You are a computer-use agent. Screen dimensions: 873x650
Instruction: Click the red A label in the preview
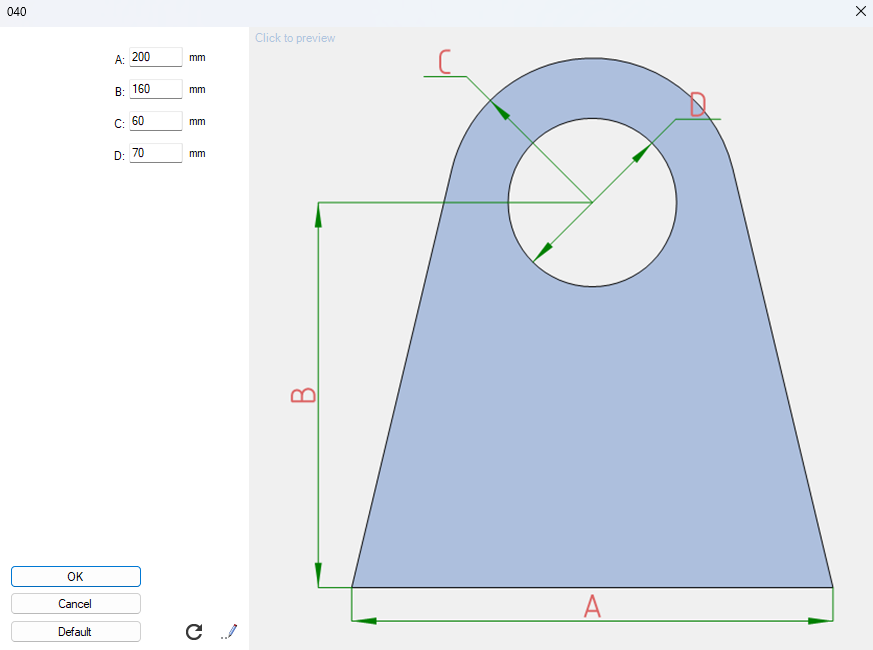pos(593,605)
